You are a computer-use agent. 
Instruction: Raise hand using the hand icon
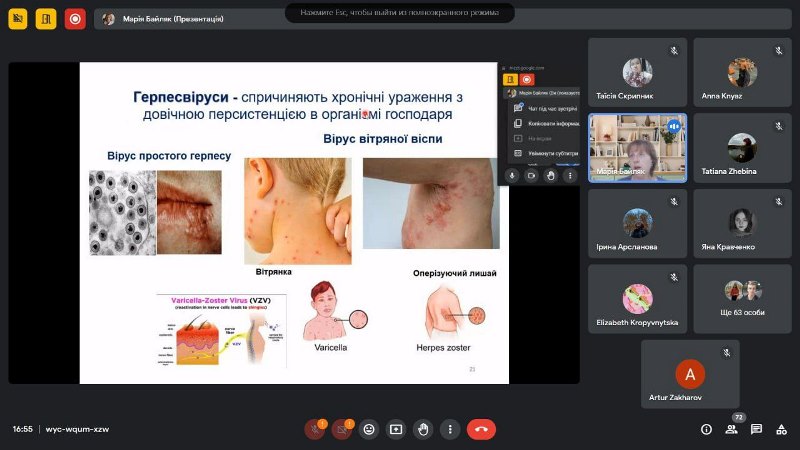click(423, 429)
